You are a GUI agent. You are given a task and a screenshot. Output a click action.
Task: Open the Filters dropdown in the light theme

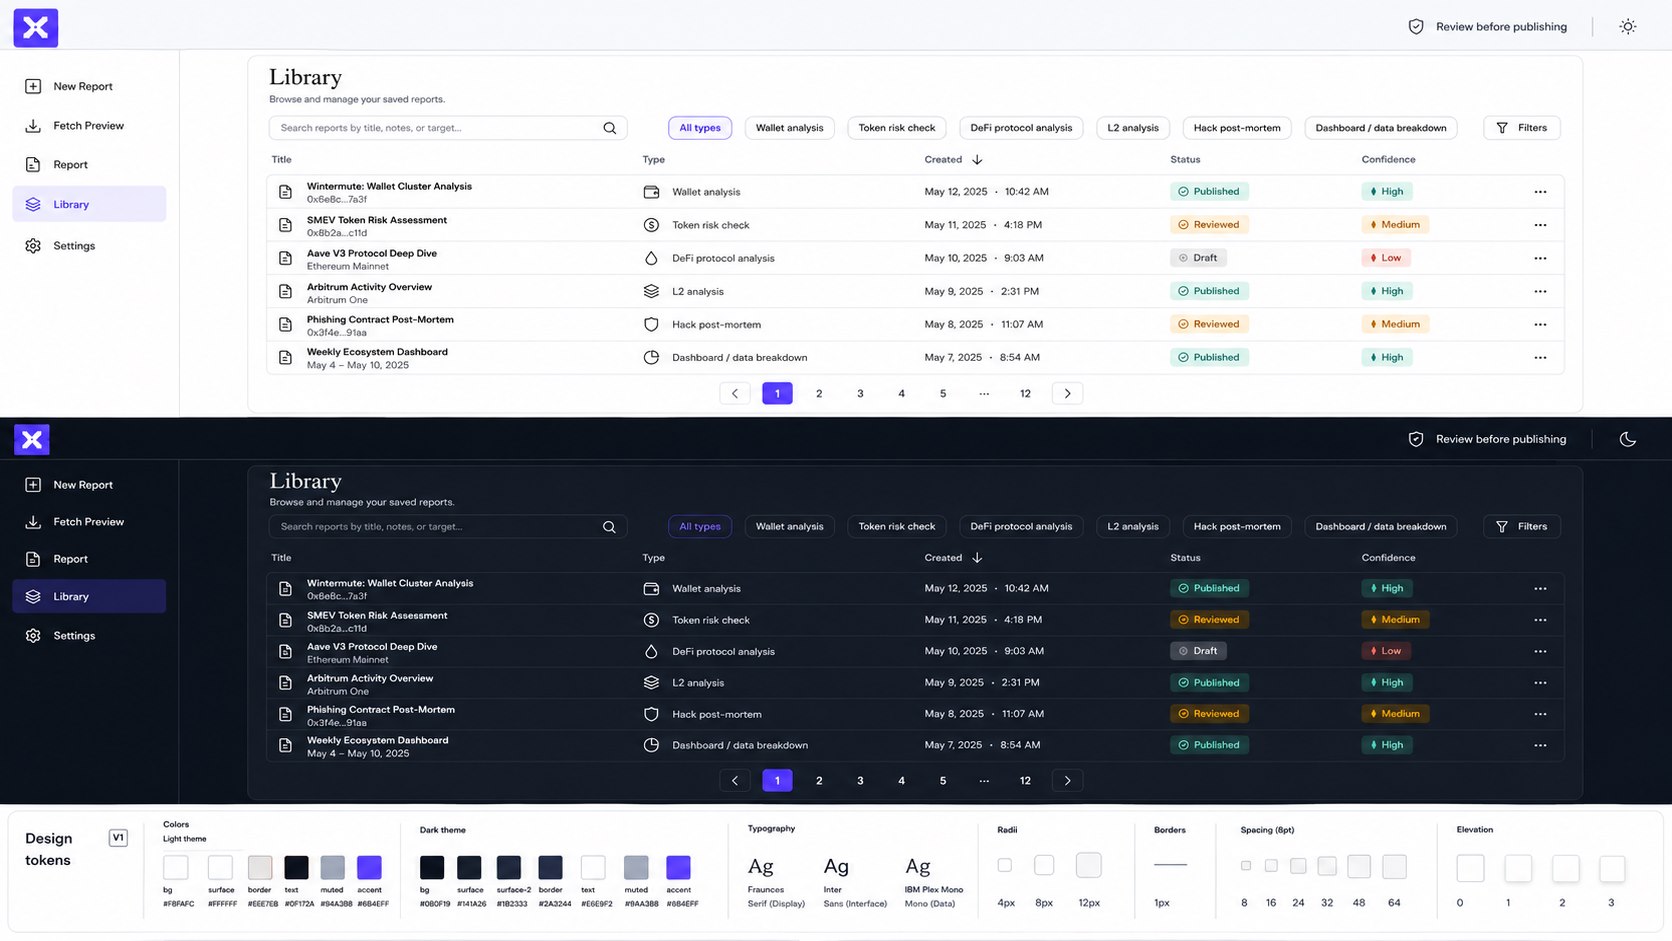pyautogui.click(x=1521, y=128)
